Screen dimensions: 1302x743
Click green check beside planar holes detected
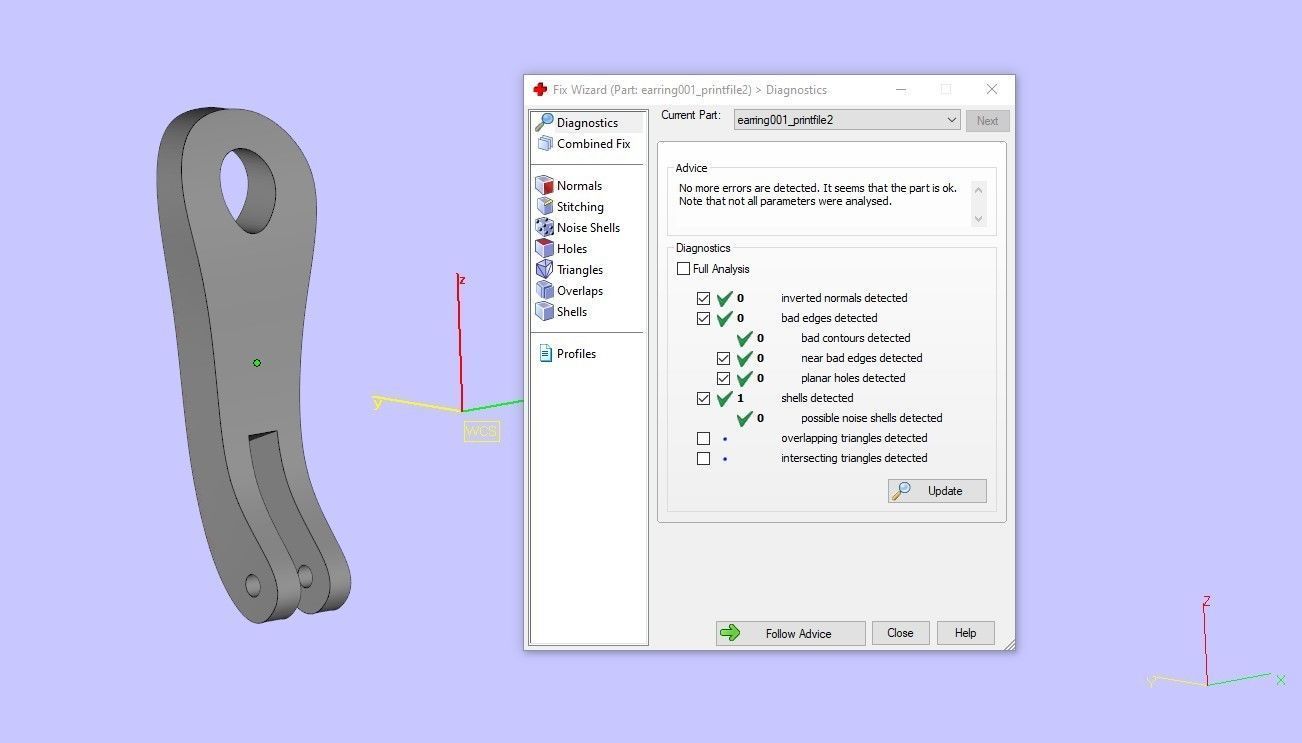[x=745, y=378]
